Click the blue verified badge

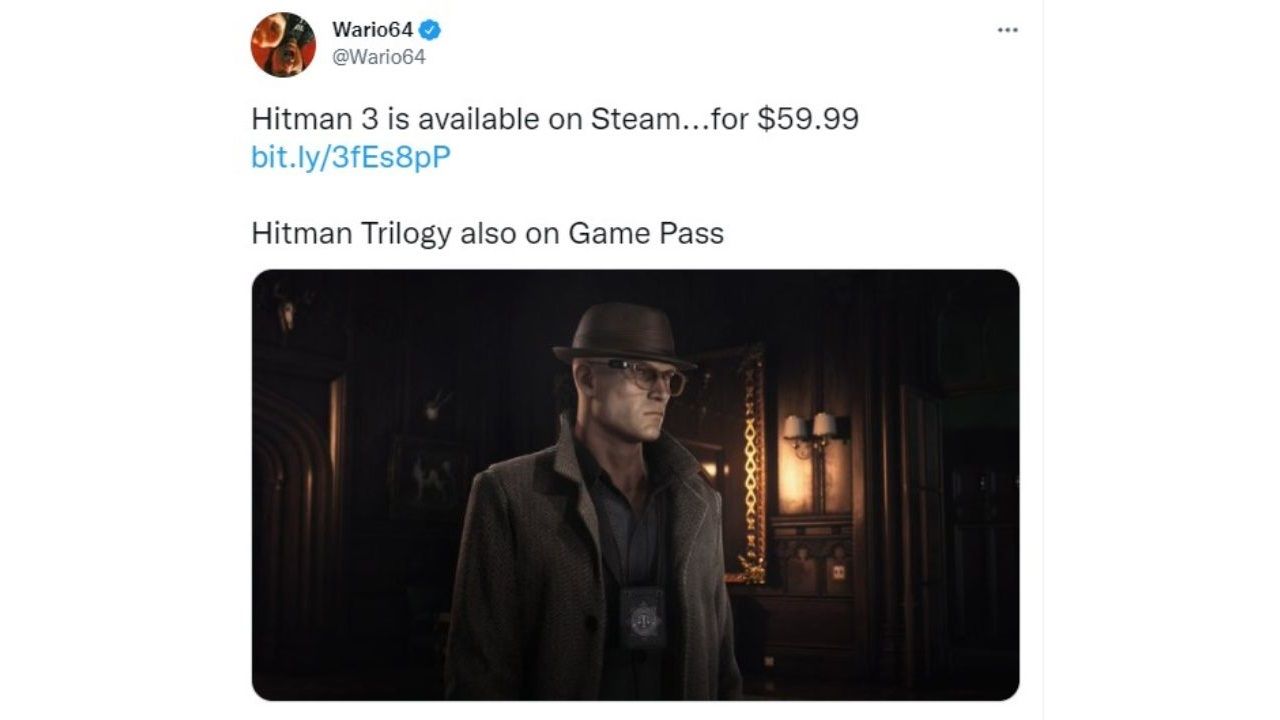click(x=432, y=31)
